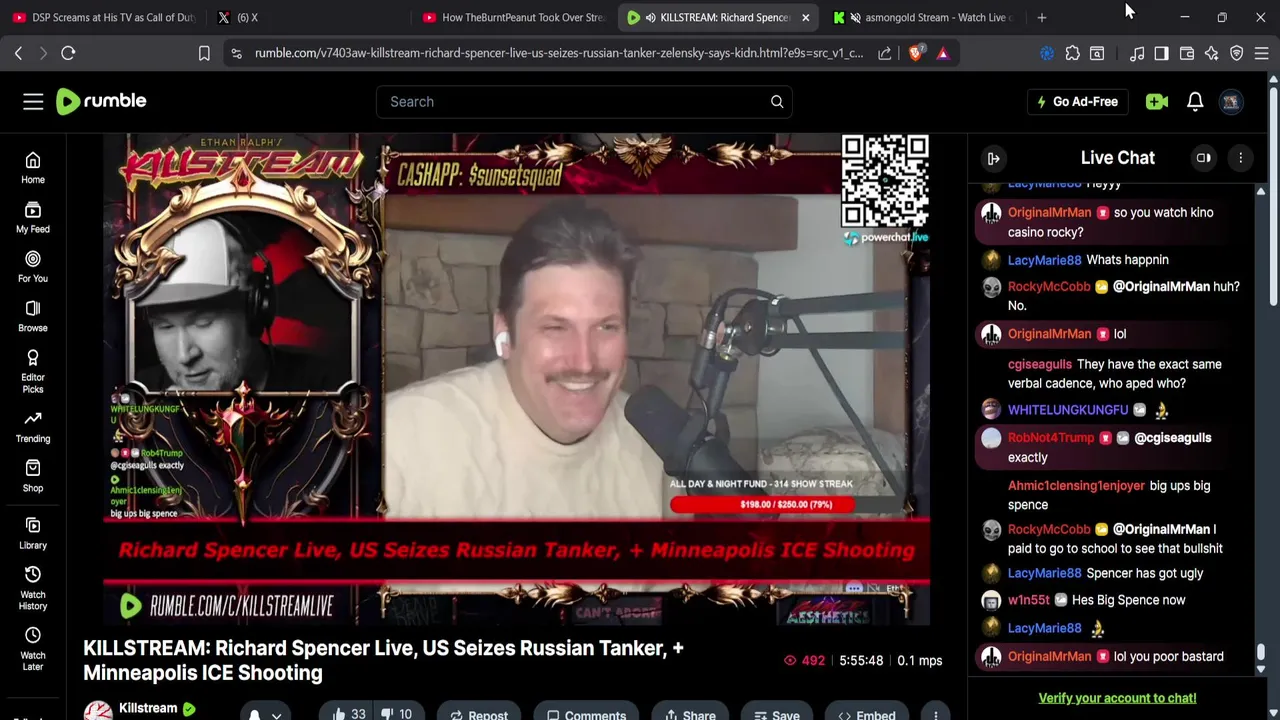The image size is (1280, 720).
Task: Open Shop in sidebar
Action: click(33, 476)
